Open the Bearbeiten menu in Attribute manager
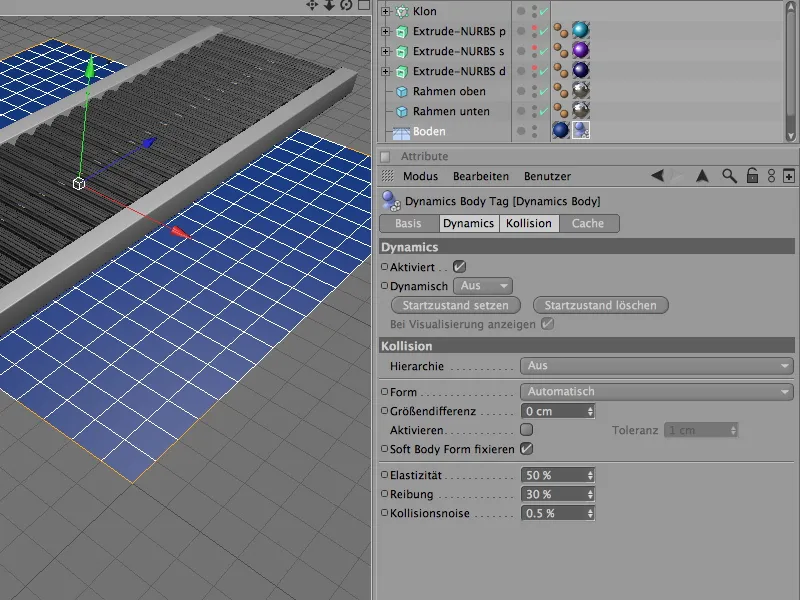 click(x=481, y=176)
